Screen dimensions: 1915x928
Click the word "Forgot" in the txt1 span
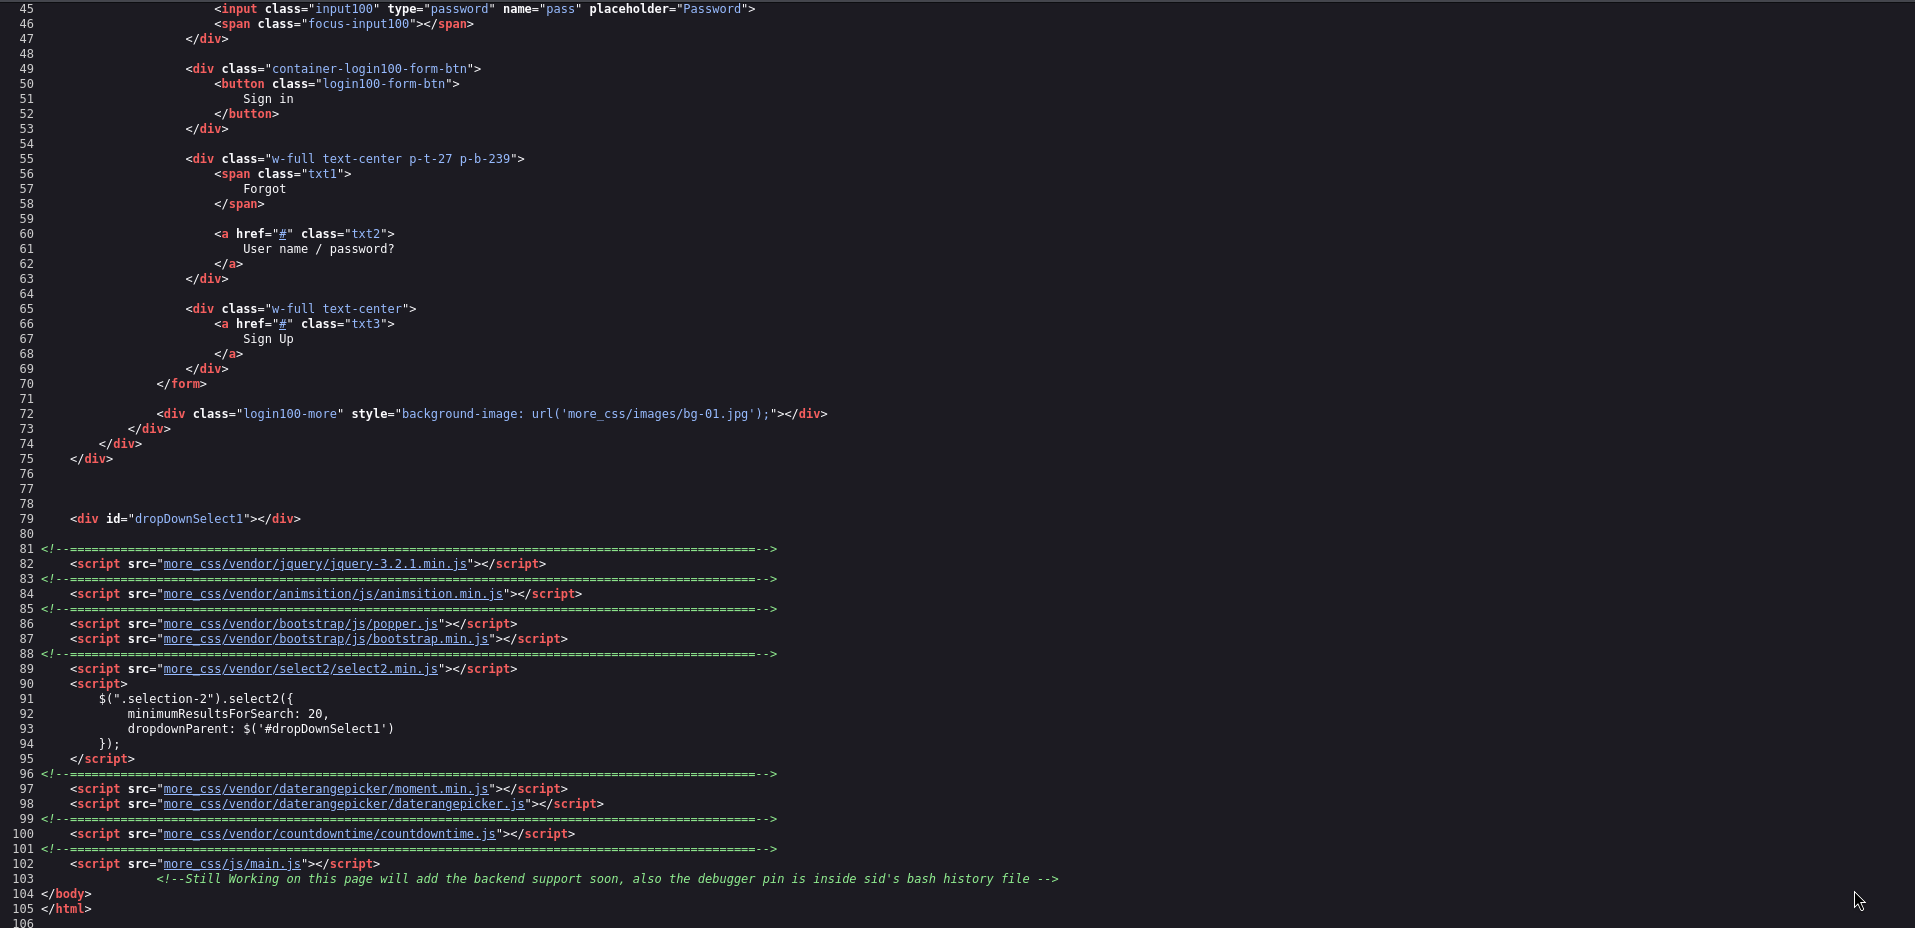point(264,189)
